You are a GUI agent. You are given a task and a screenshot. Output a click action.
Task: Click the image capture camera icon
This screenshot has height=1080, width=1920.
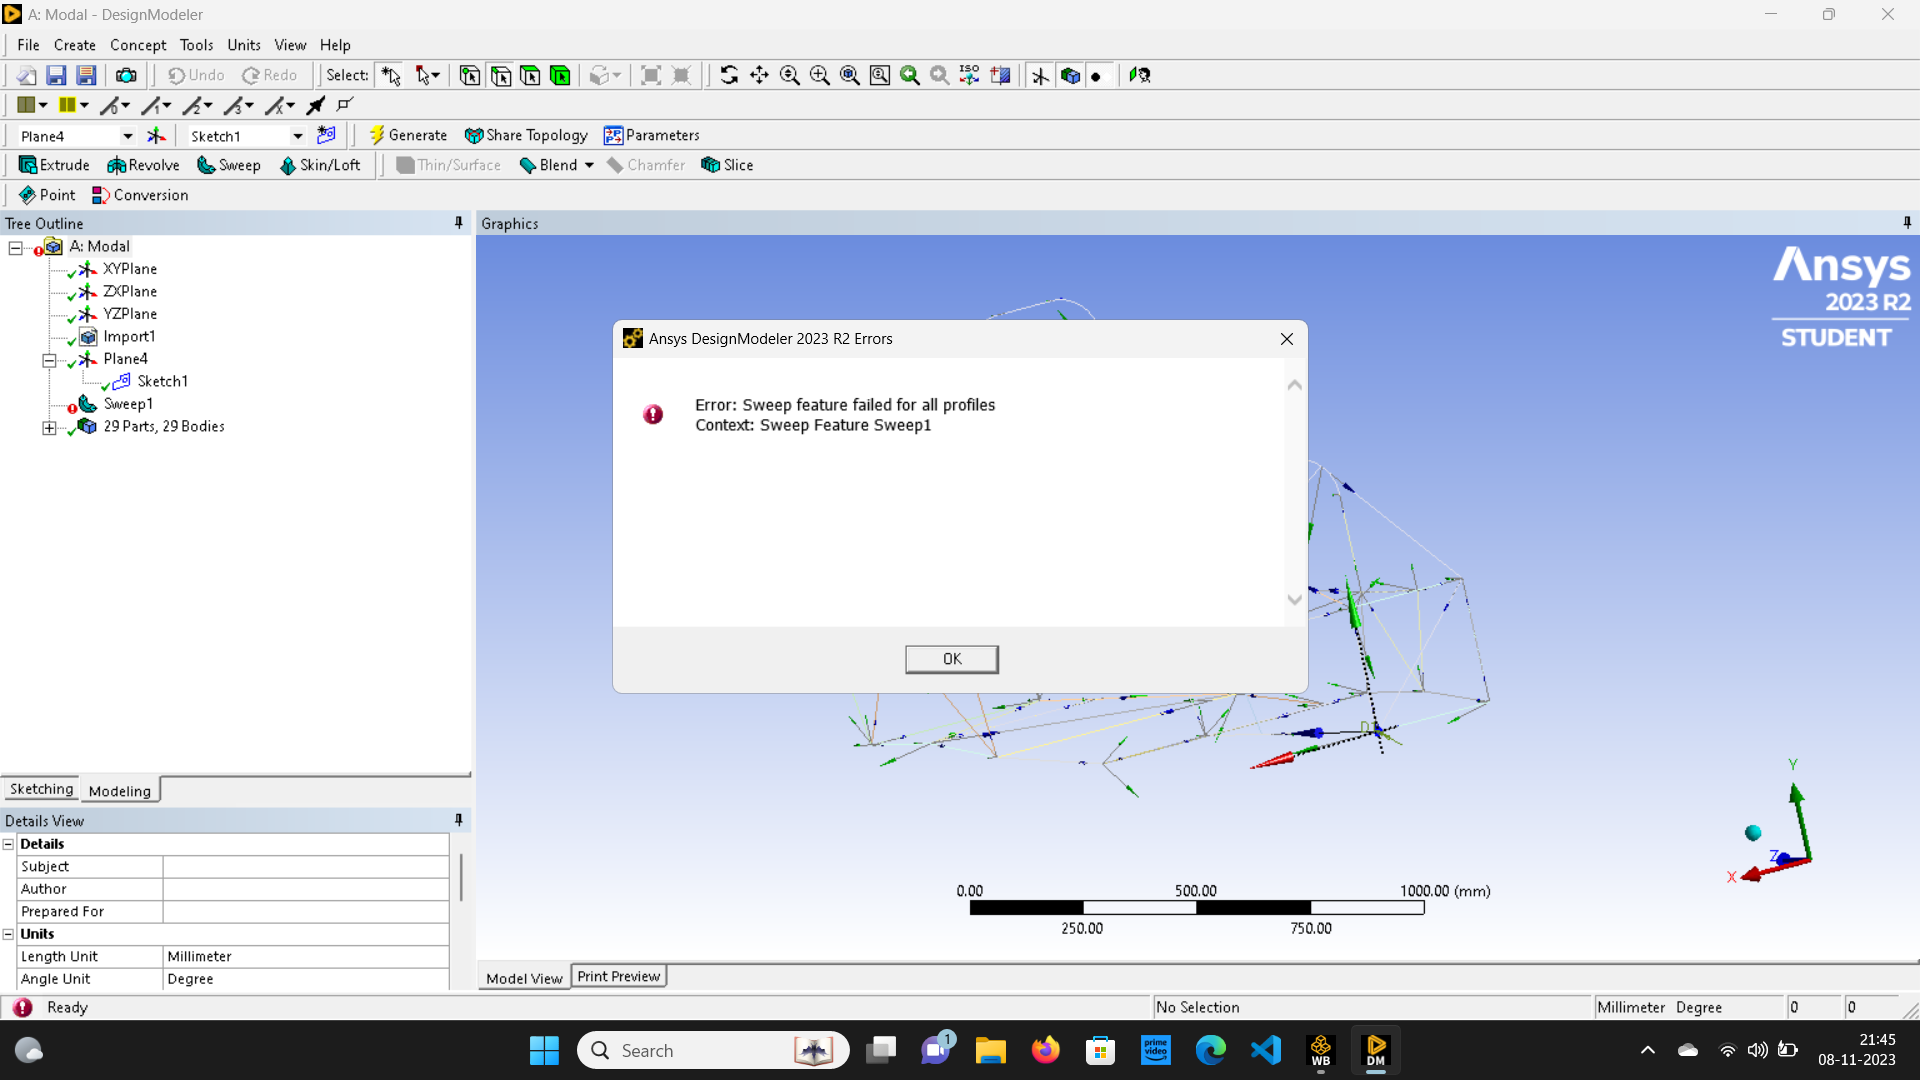[126, 75]
